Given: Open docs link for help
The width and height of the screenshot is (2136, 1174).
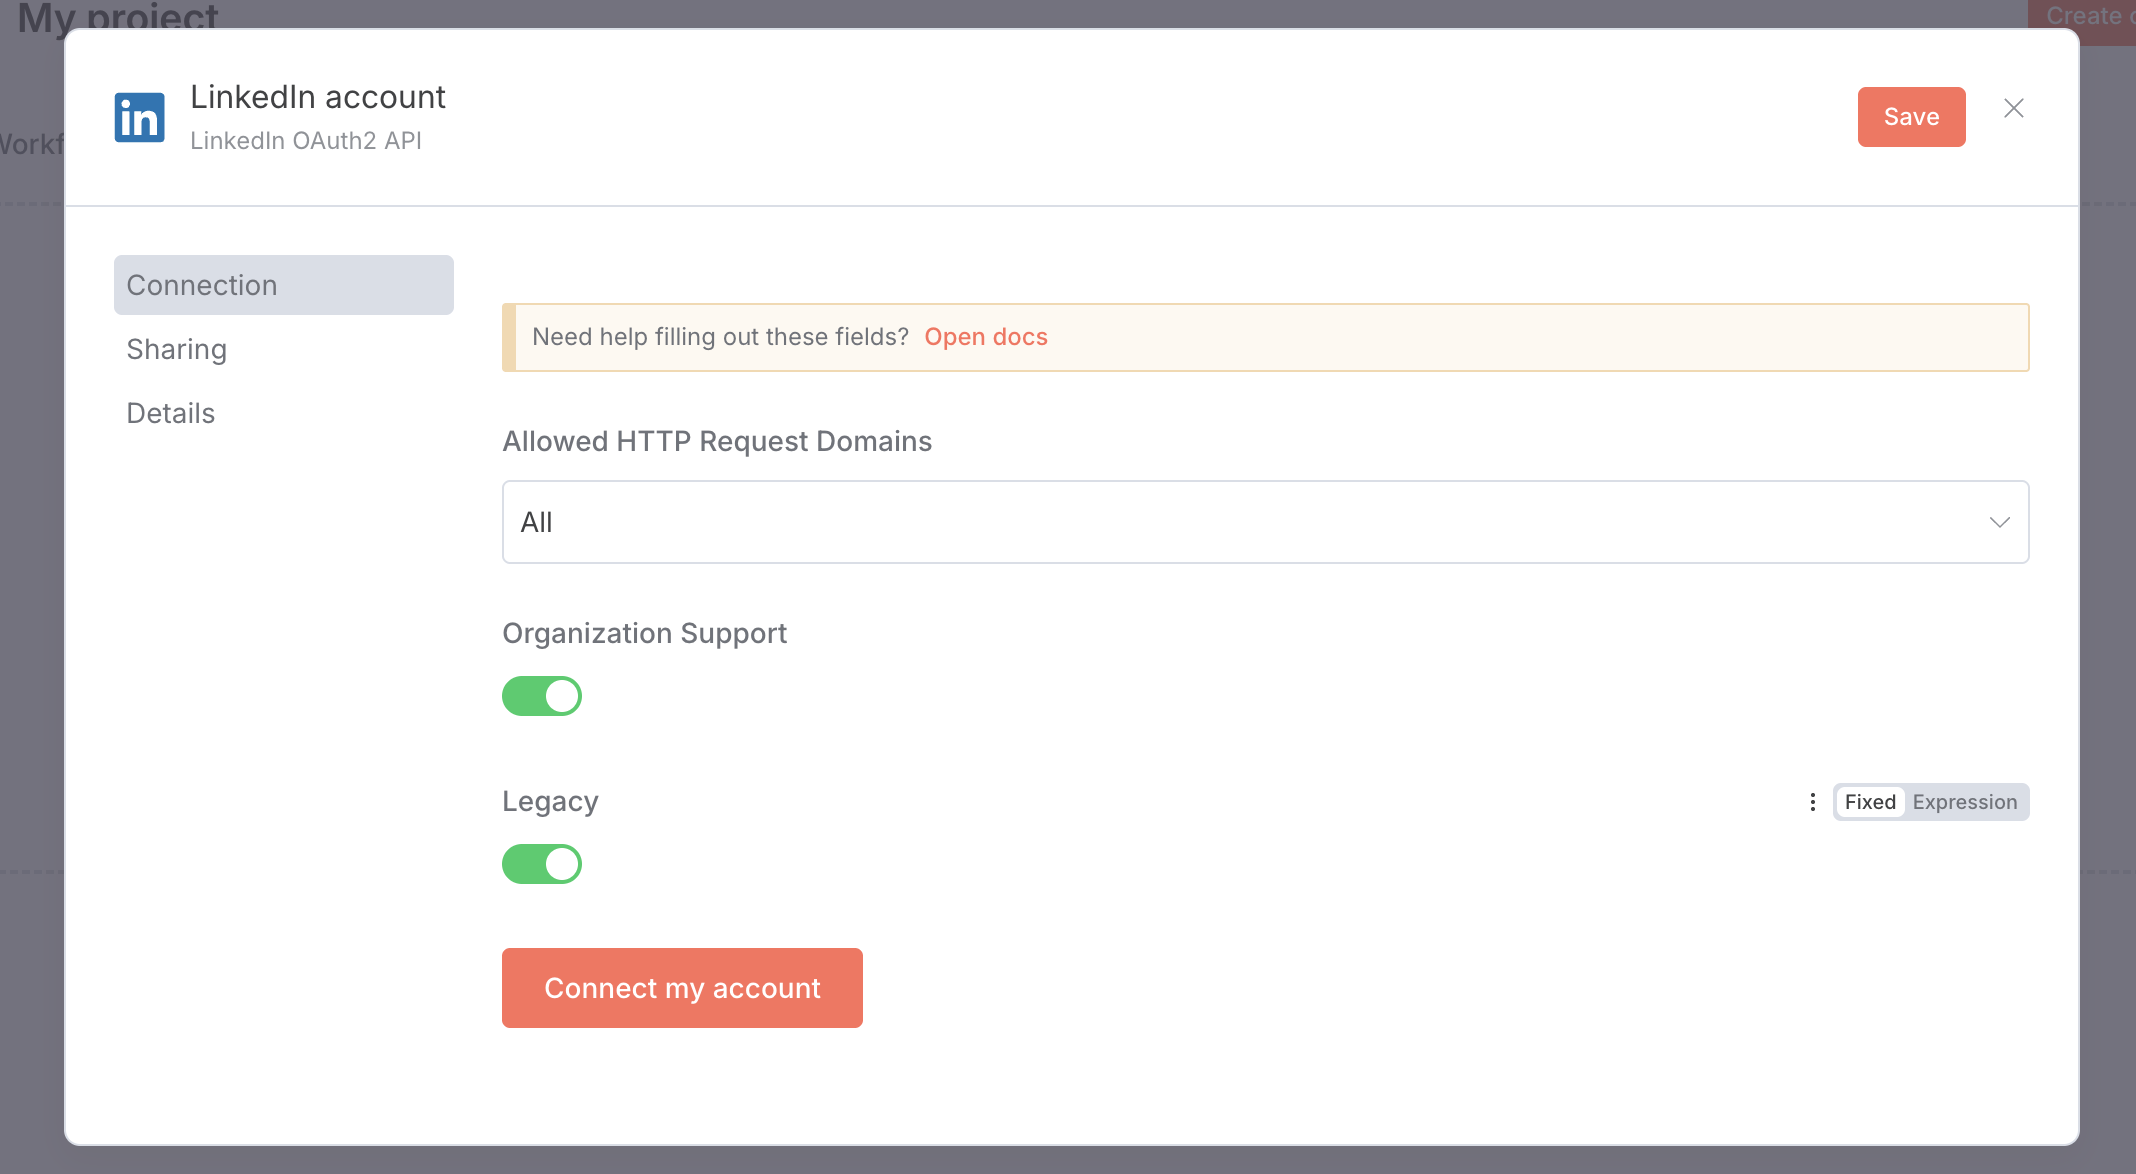Looking at the screenshot, I should [x=985, y=337].
